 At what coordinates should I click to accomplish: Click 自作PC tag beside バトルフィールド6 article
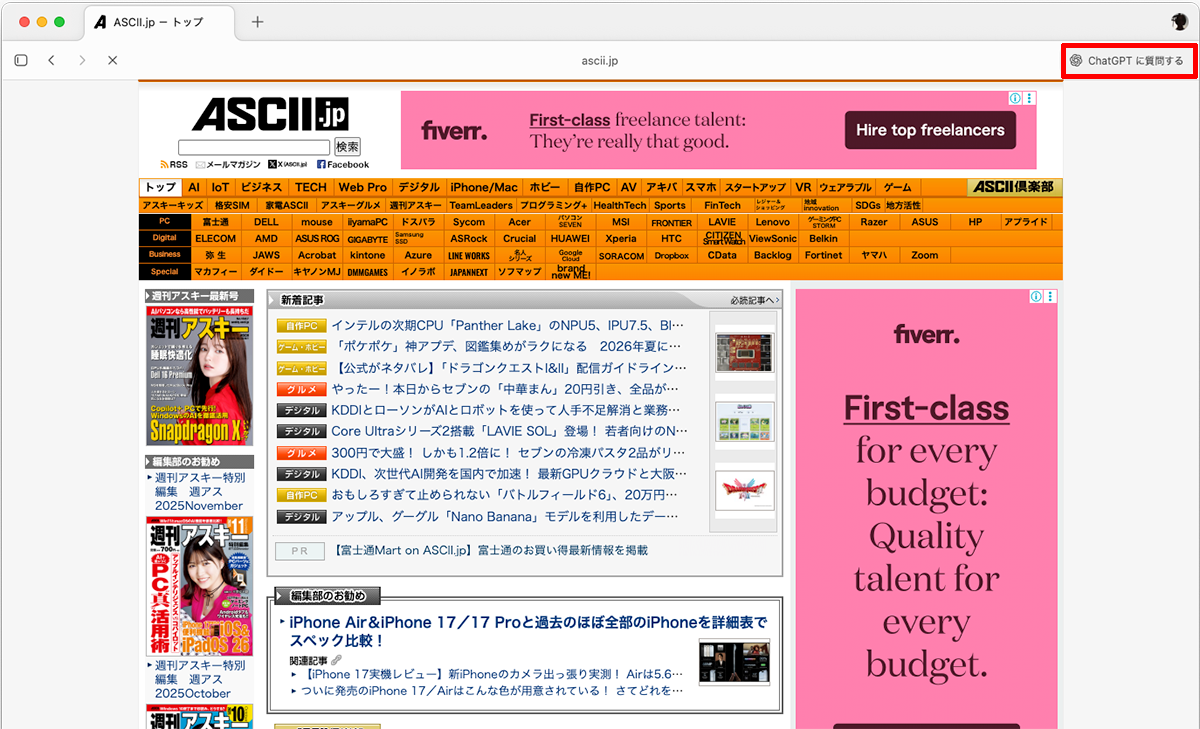[302, 495]
